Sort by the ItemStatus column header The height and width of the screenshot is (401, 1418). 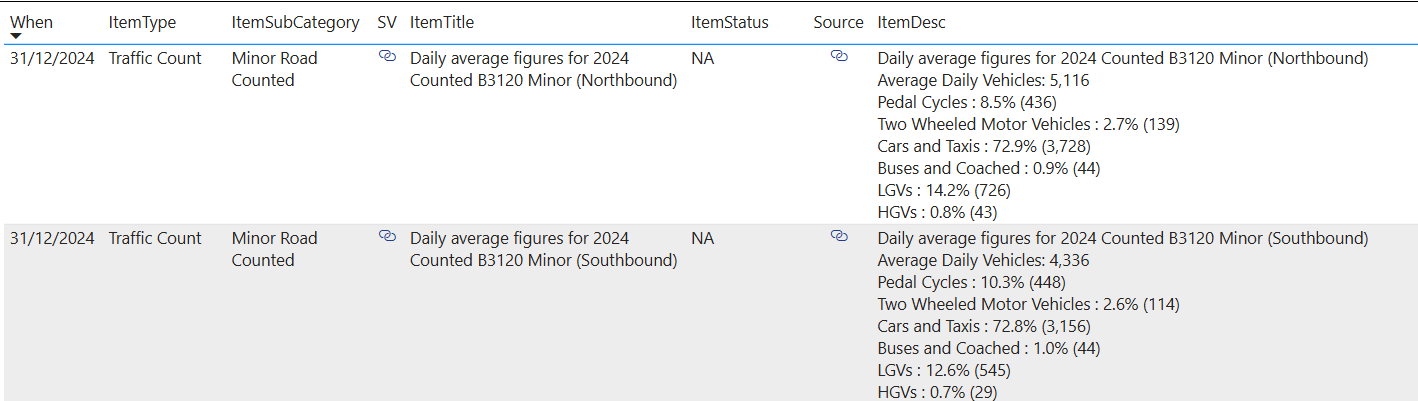(x=730, y=22)
